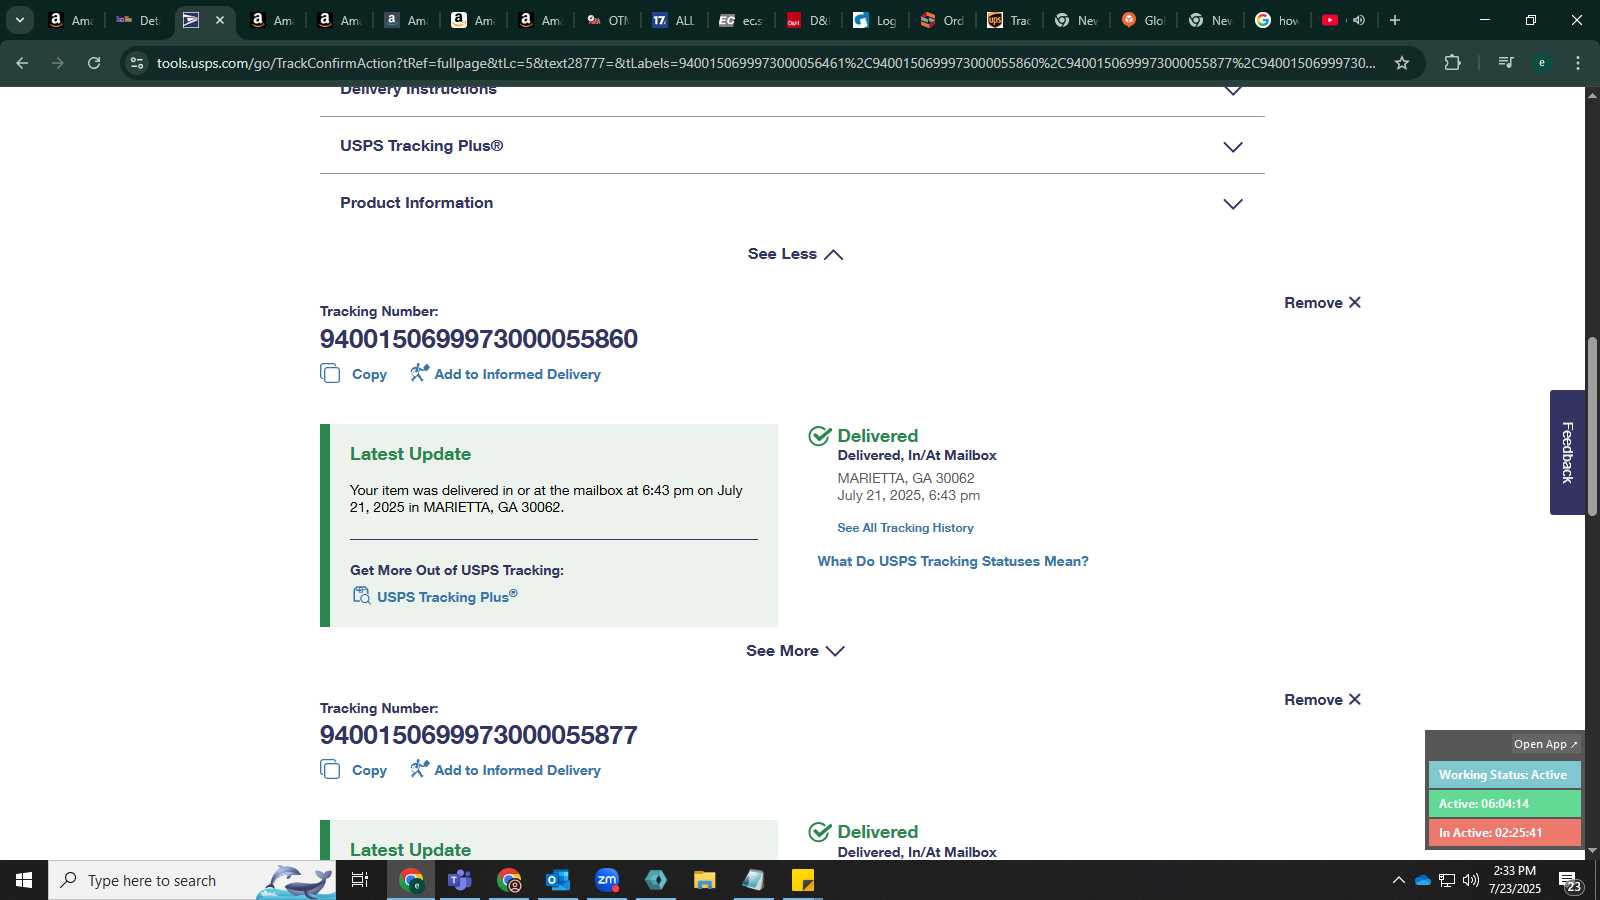Switch to the UPS Trac tab

tap(1008, 20)
